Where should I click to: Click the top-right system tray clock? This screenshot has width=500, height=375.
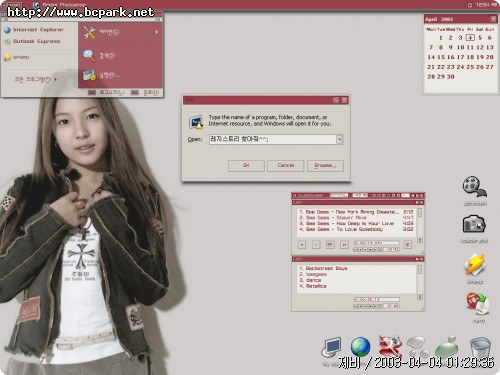[486, 5]
